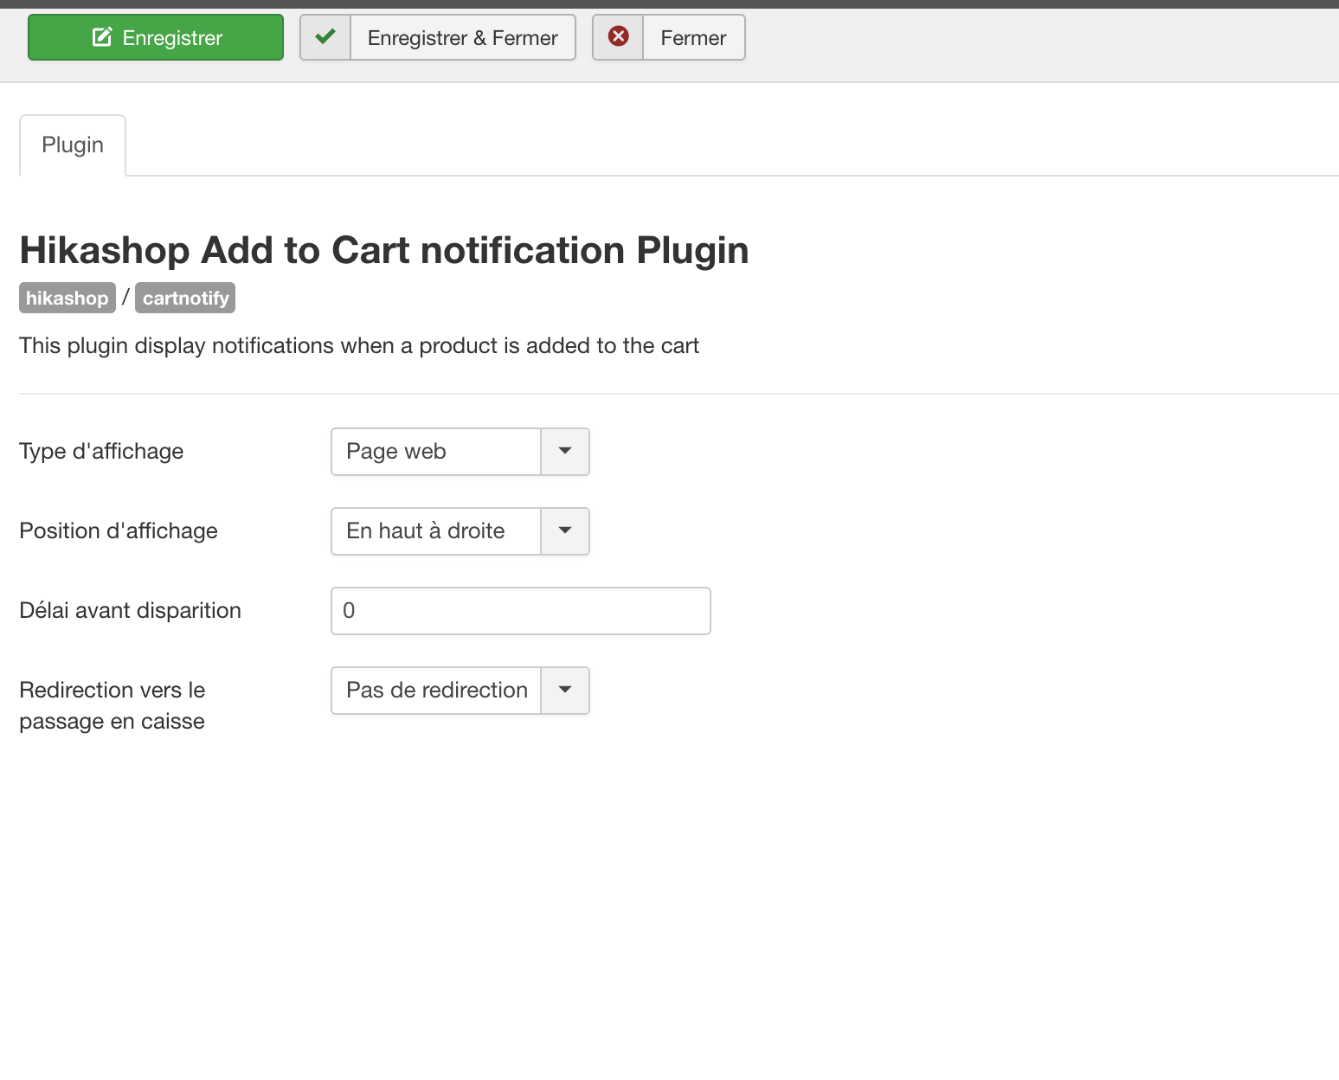Click the Position d'affichage label
The height and width of the screenshot is (1080, 1339).
119,531
